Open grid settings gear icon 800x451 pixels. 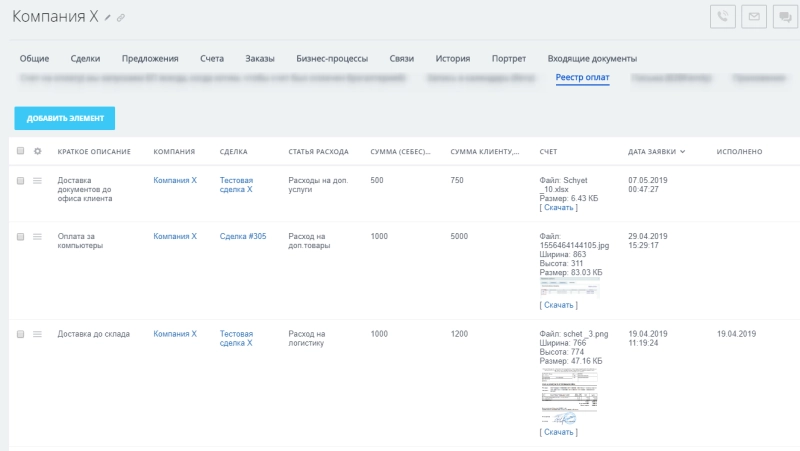[38, 152]
